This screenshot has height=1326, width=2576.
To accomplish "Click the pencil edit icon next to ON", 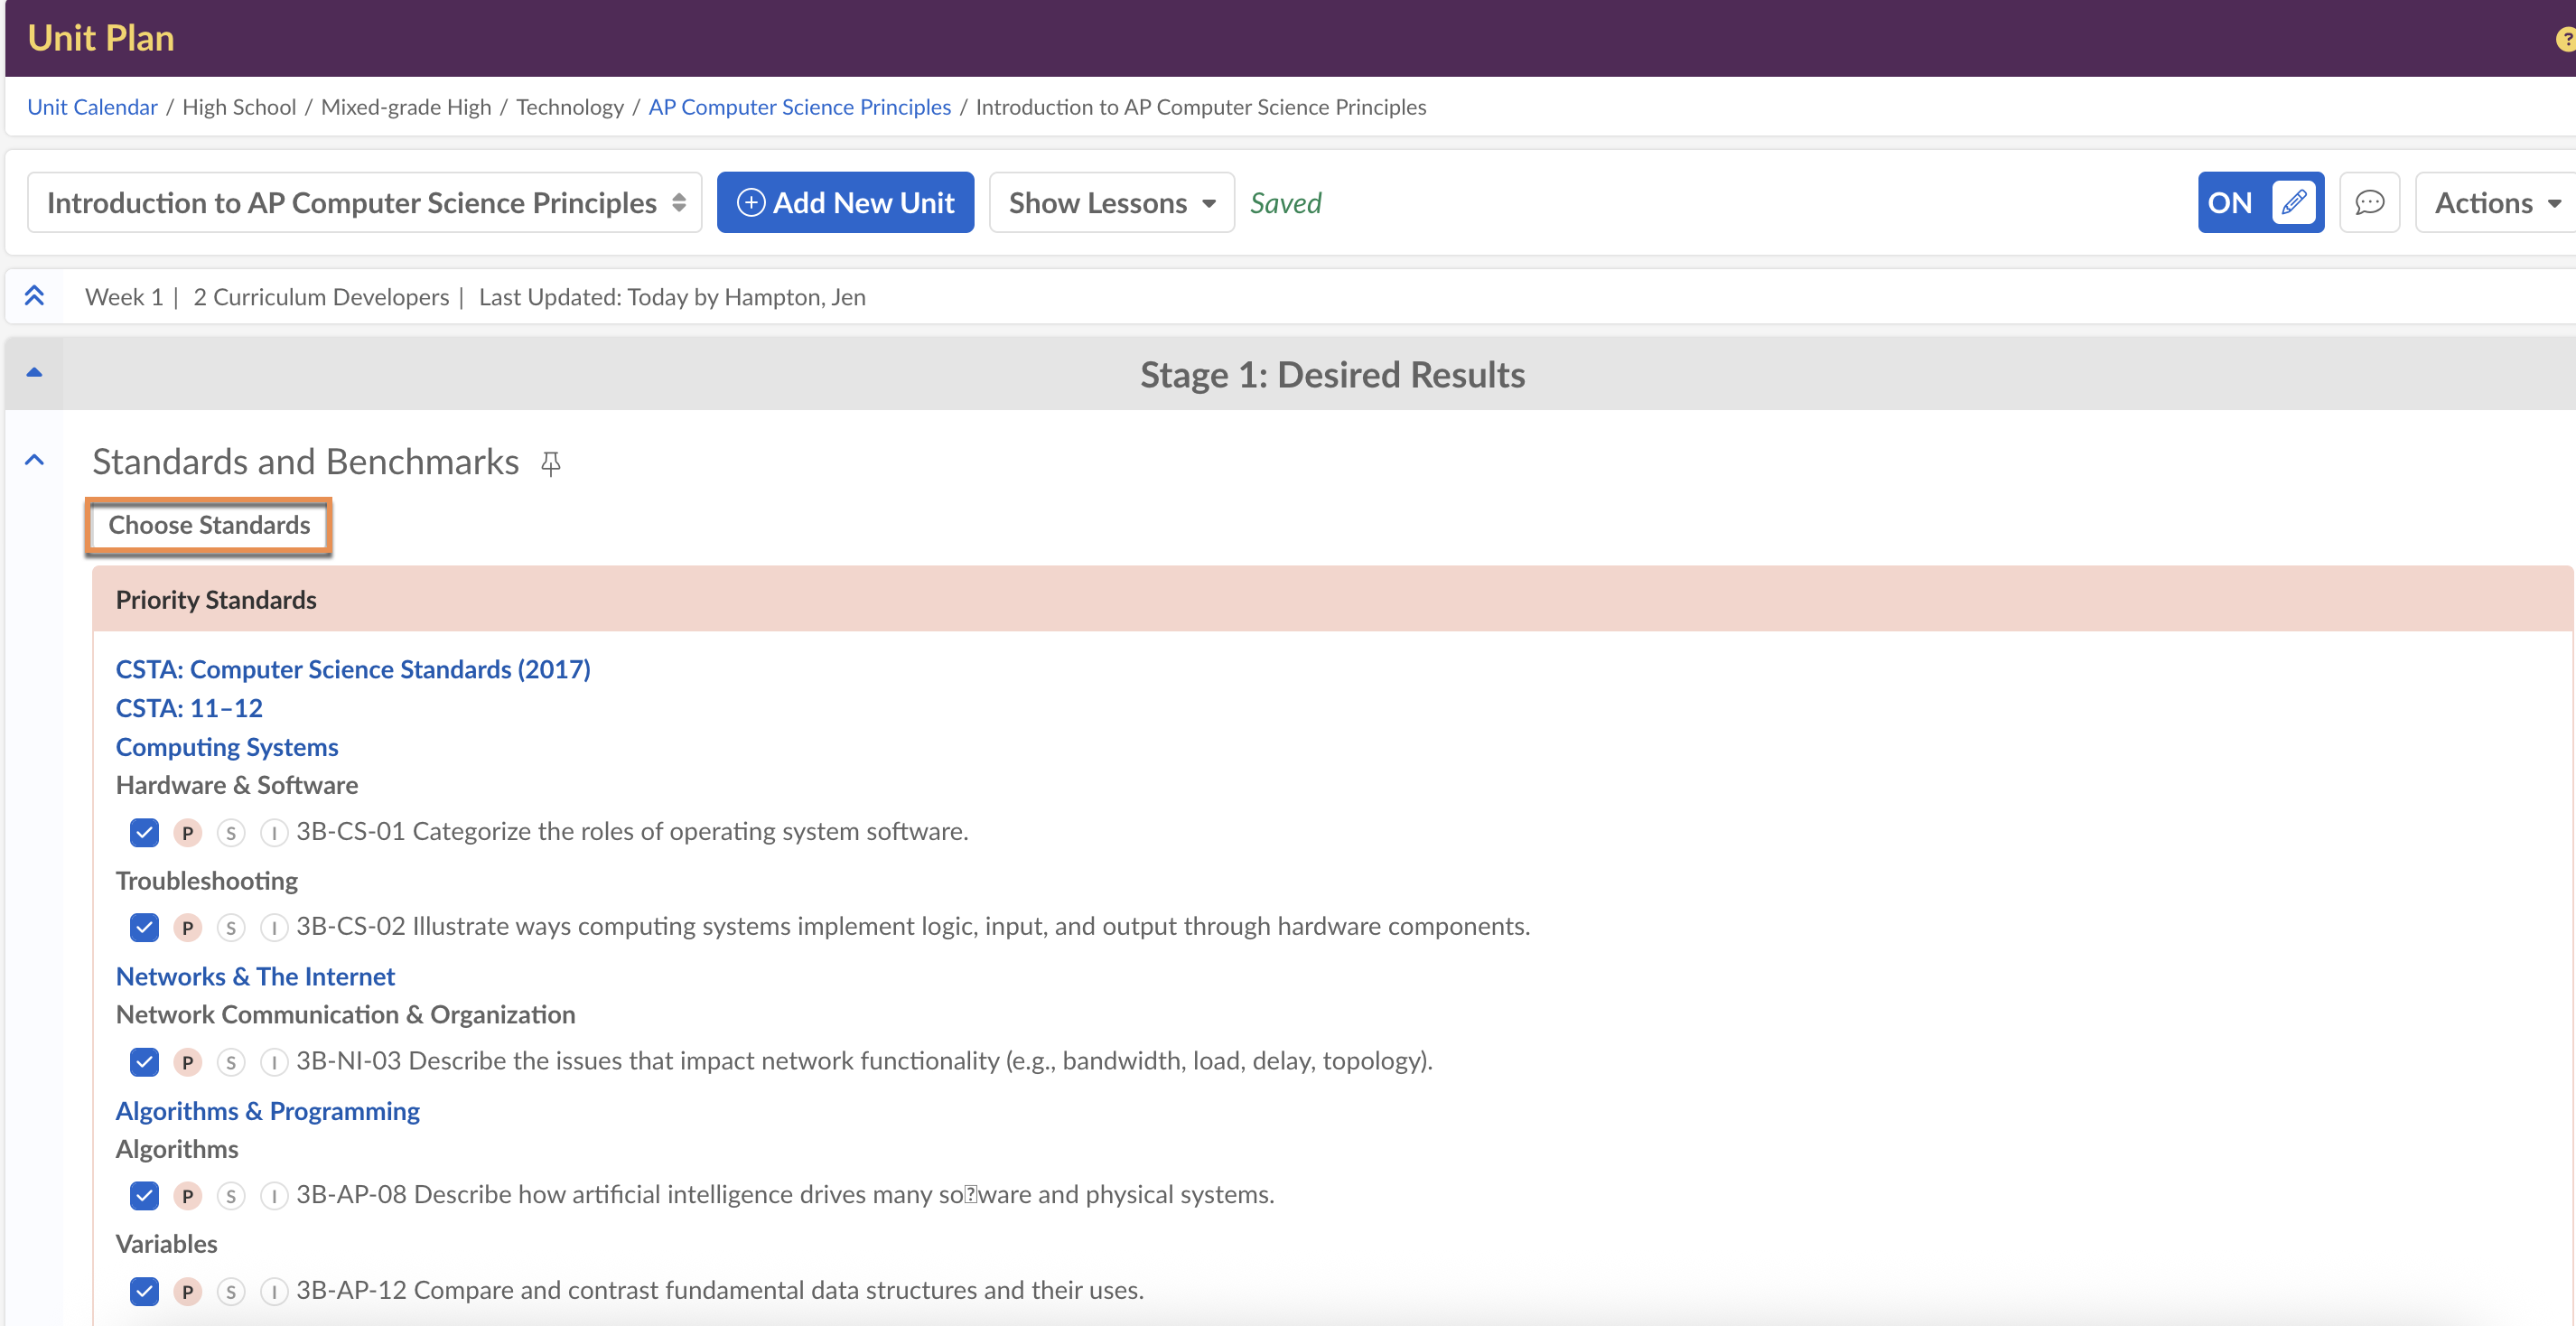I will point(2293,203).
